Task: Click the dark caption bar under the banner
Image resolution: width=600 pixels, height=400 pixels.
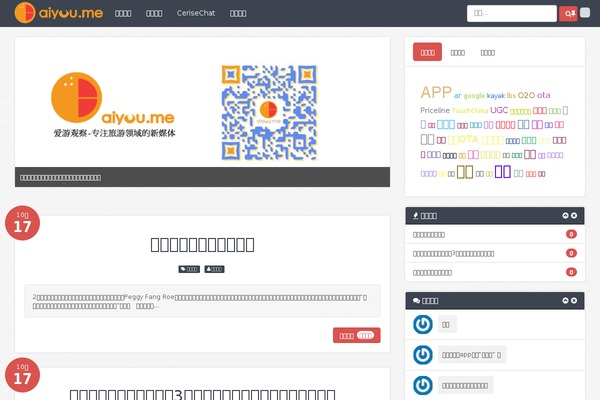Action: click(202, 177)
